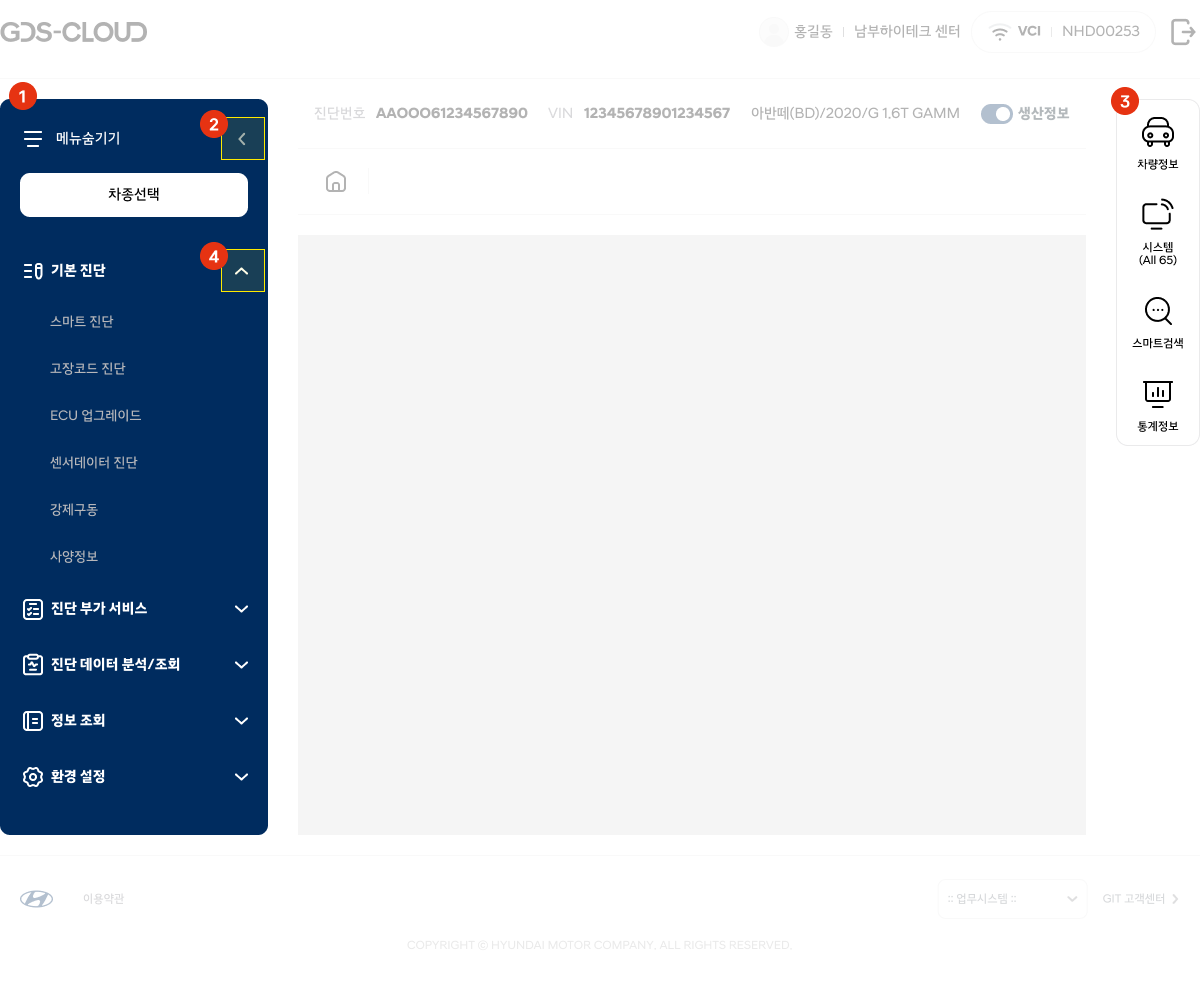Click the 정보 조회 document icon
The width and height of the screenshot is (1200, 992).
point(33,721)
